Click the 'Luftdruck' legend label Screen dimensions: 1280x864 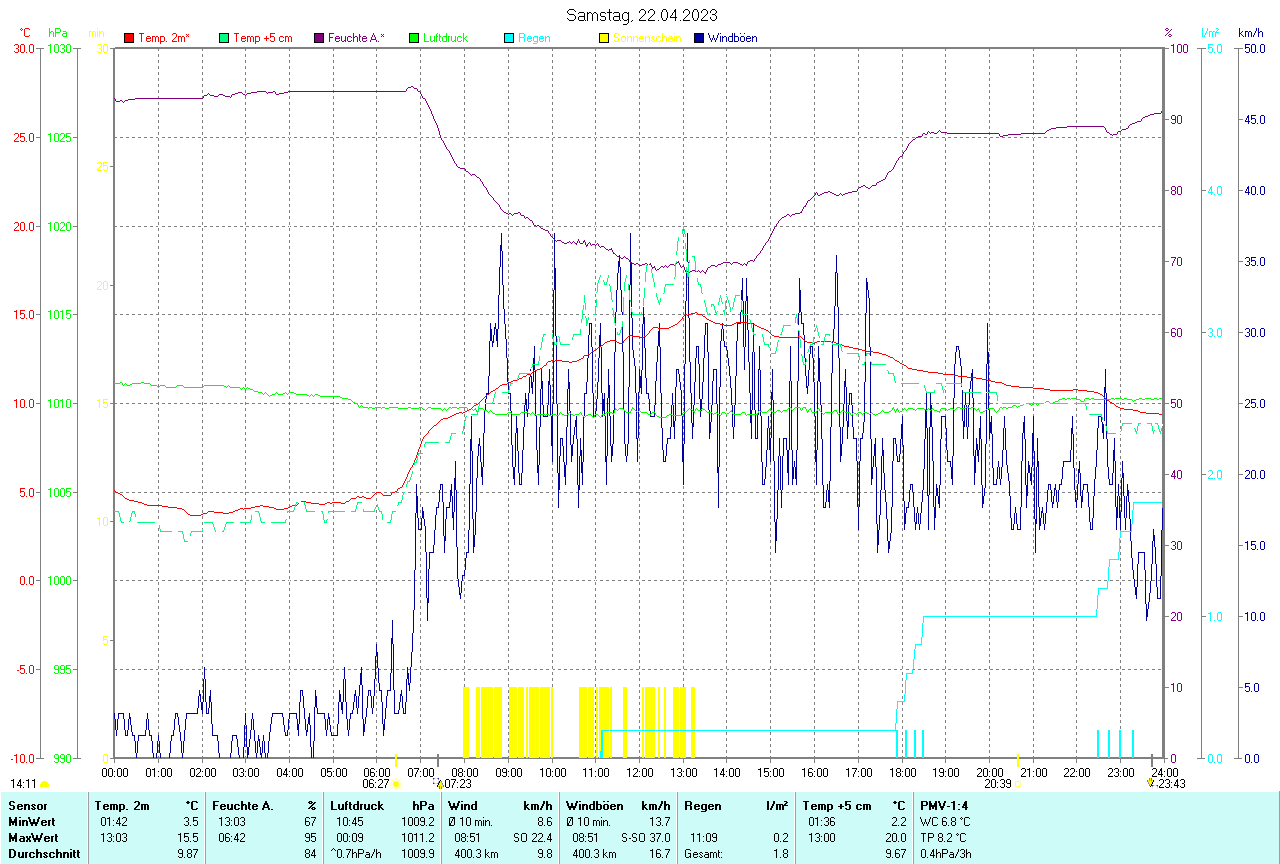pos(446,38)
